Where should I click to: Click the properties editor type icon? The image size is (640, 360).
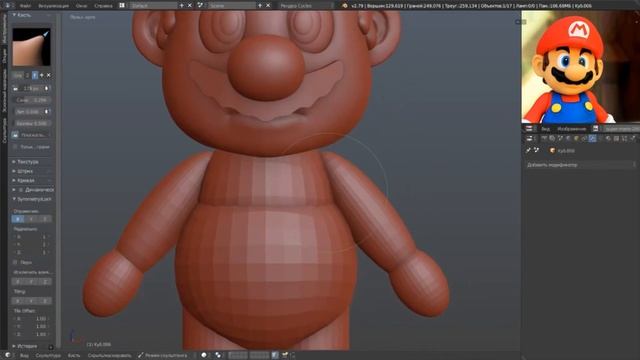(x=529, y=139)
